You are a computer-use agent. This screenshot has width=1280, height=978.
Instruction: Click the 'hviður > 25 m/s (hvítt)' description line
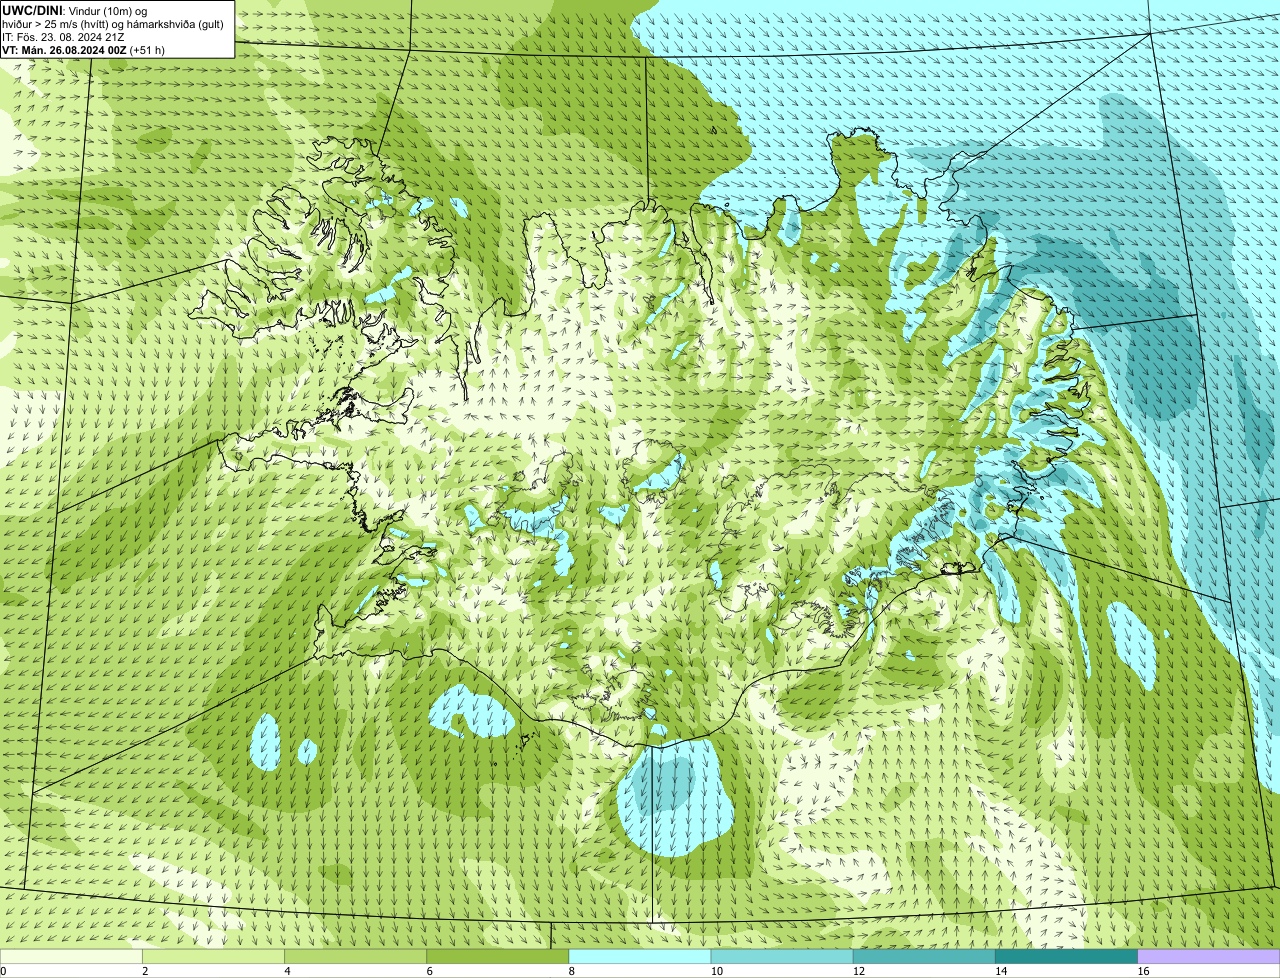[113, 23]
